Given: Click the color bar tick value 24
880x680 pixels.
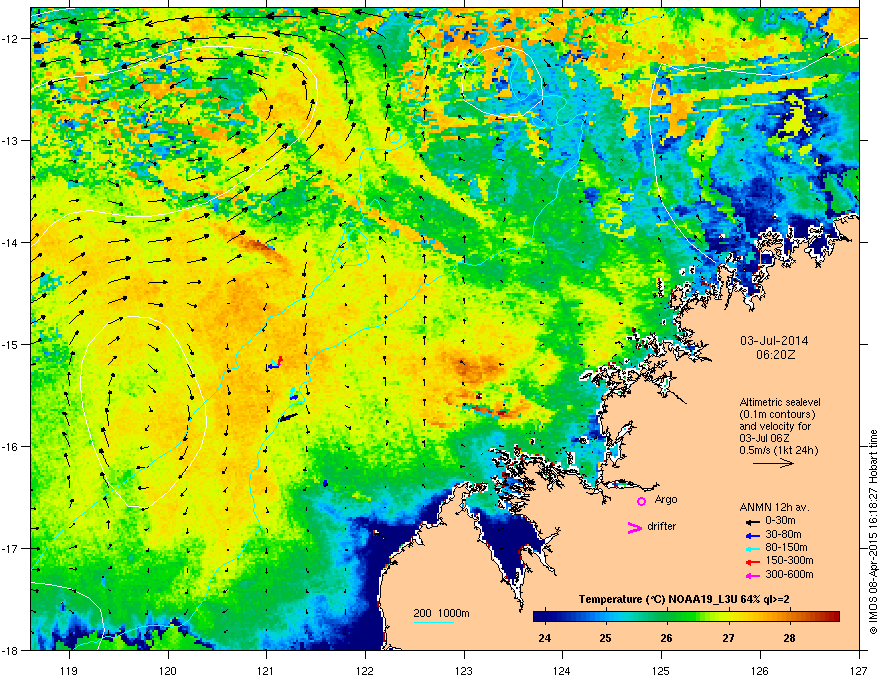Looking at the screenshot, I should tap(544, 638).
